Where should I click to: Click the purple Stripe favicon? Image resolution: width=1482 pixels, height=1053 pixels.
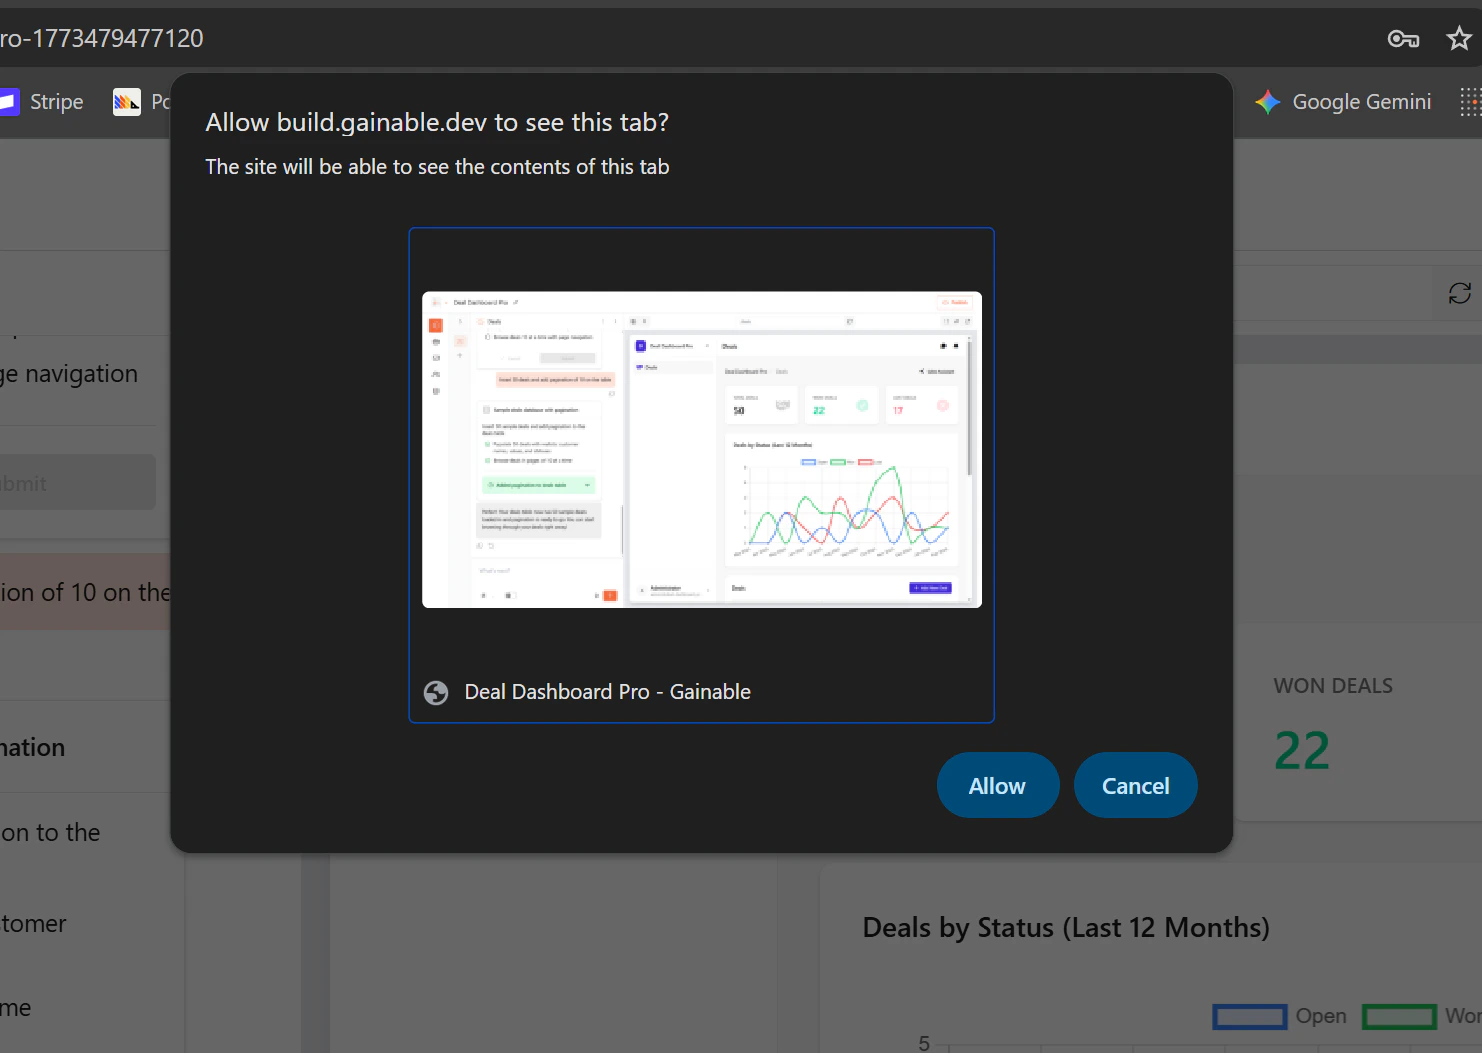[10, 101]
